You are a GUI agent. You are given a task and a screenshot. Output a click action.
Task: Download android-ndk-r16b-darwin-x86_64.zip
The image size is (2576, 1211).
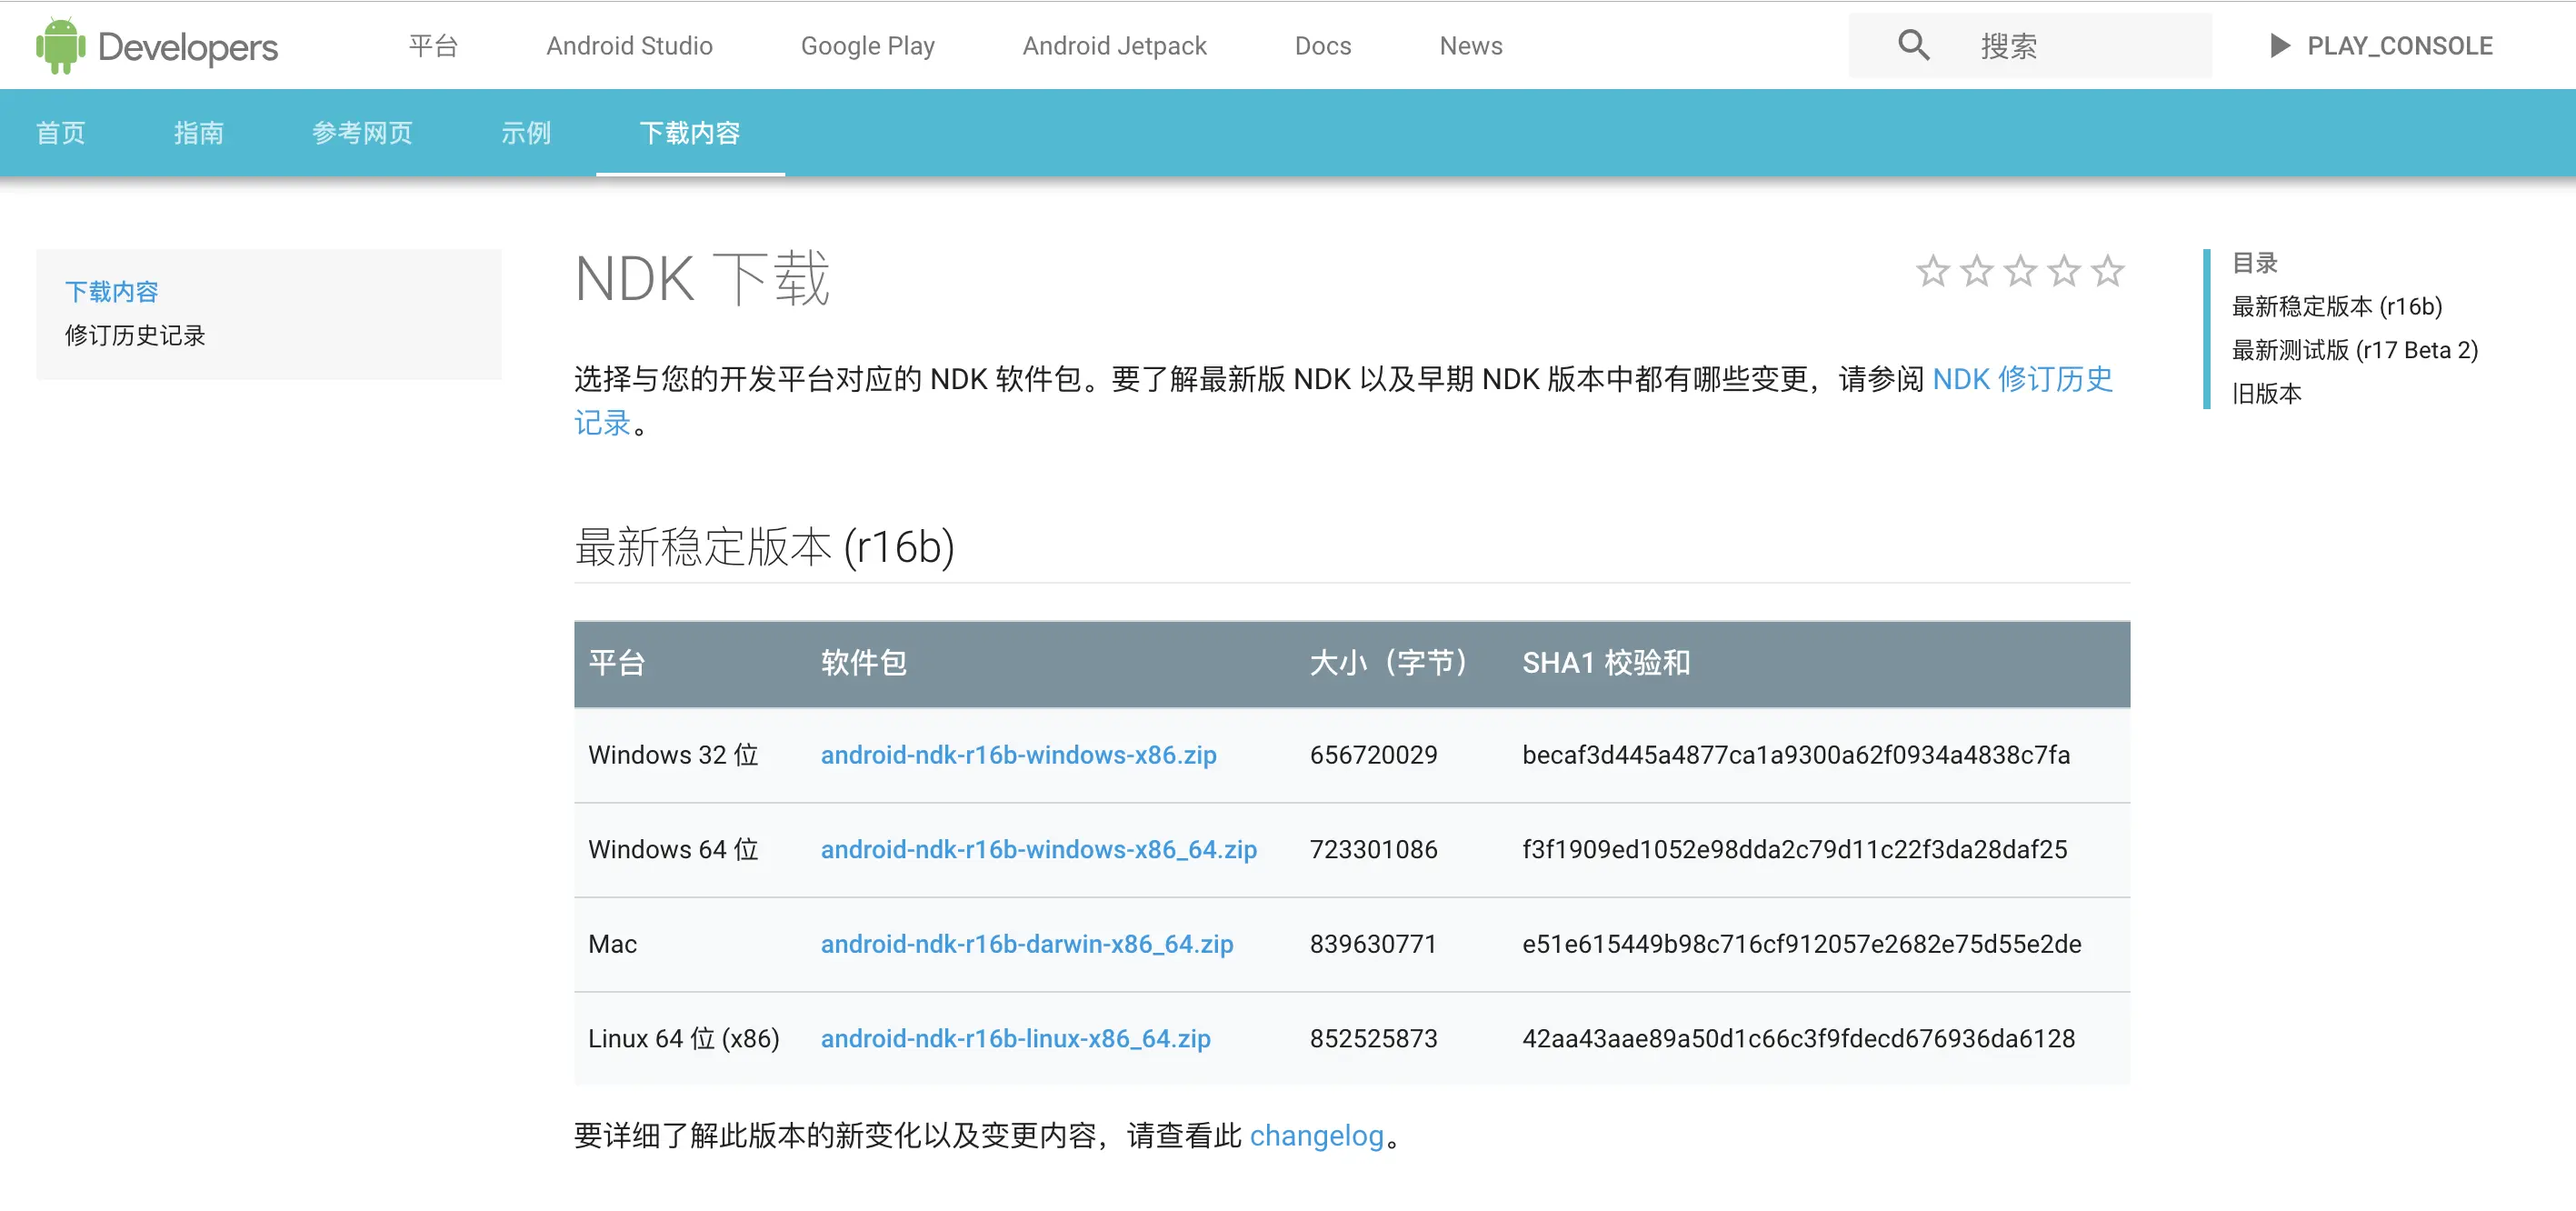[x=1026, y=944]
